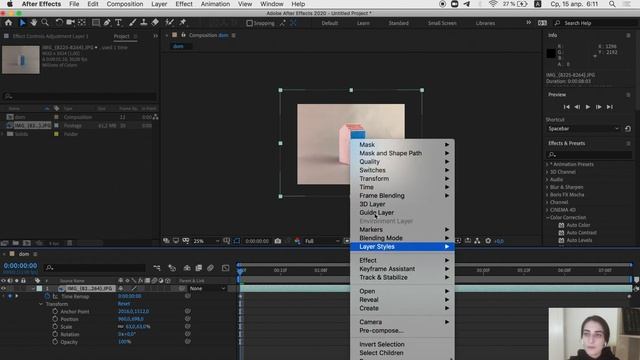Open Spotlight search in the macOS menu bar

coord(612,4)
